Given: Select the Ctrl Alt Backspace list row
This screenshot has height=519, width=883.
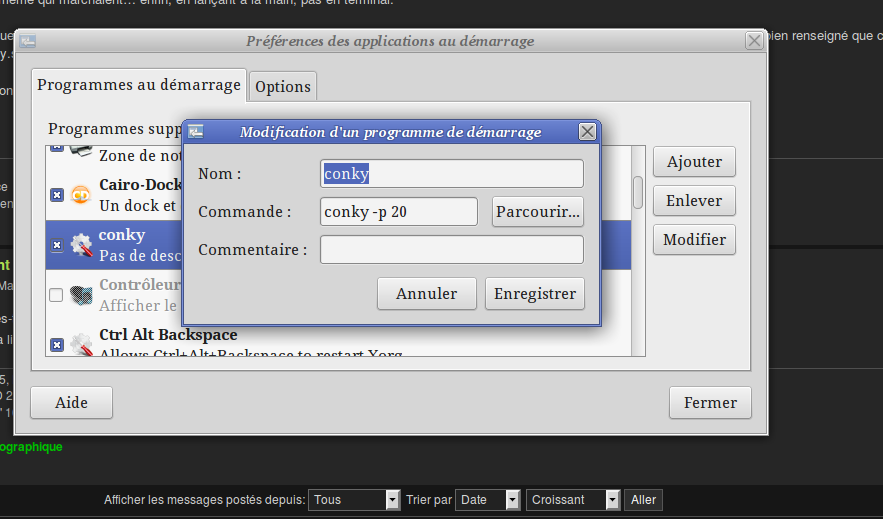Looking at the screenshot, I should (x=338, y=344).
